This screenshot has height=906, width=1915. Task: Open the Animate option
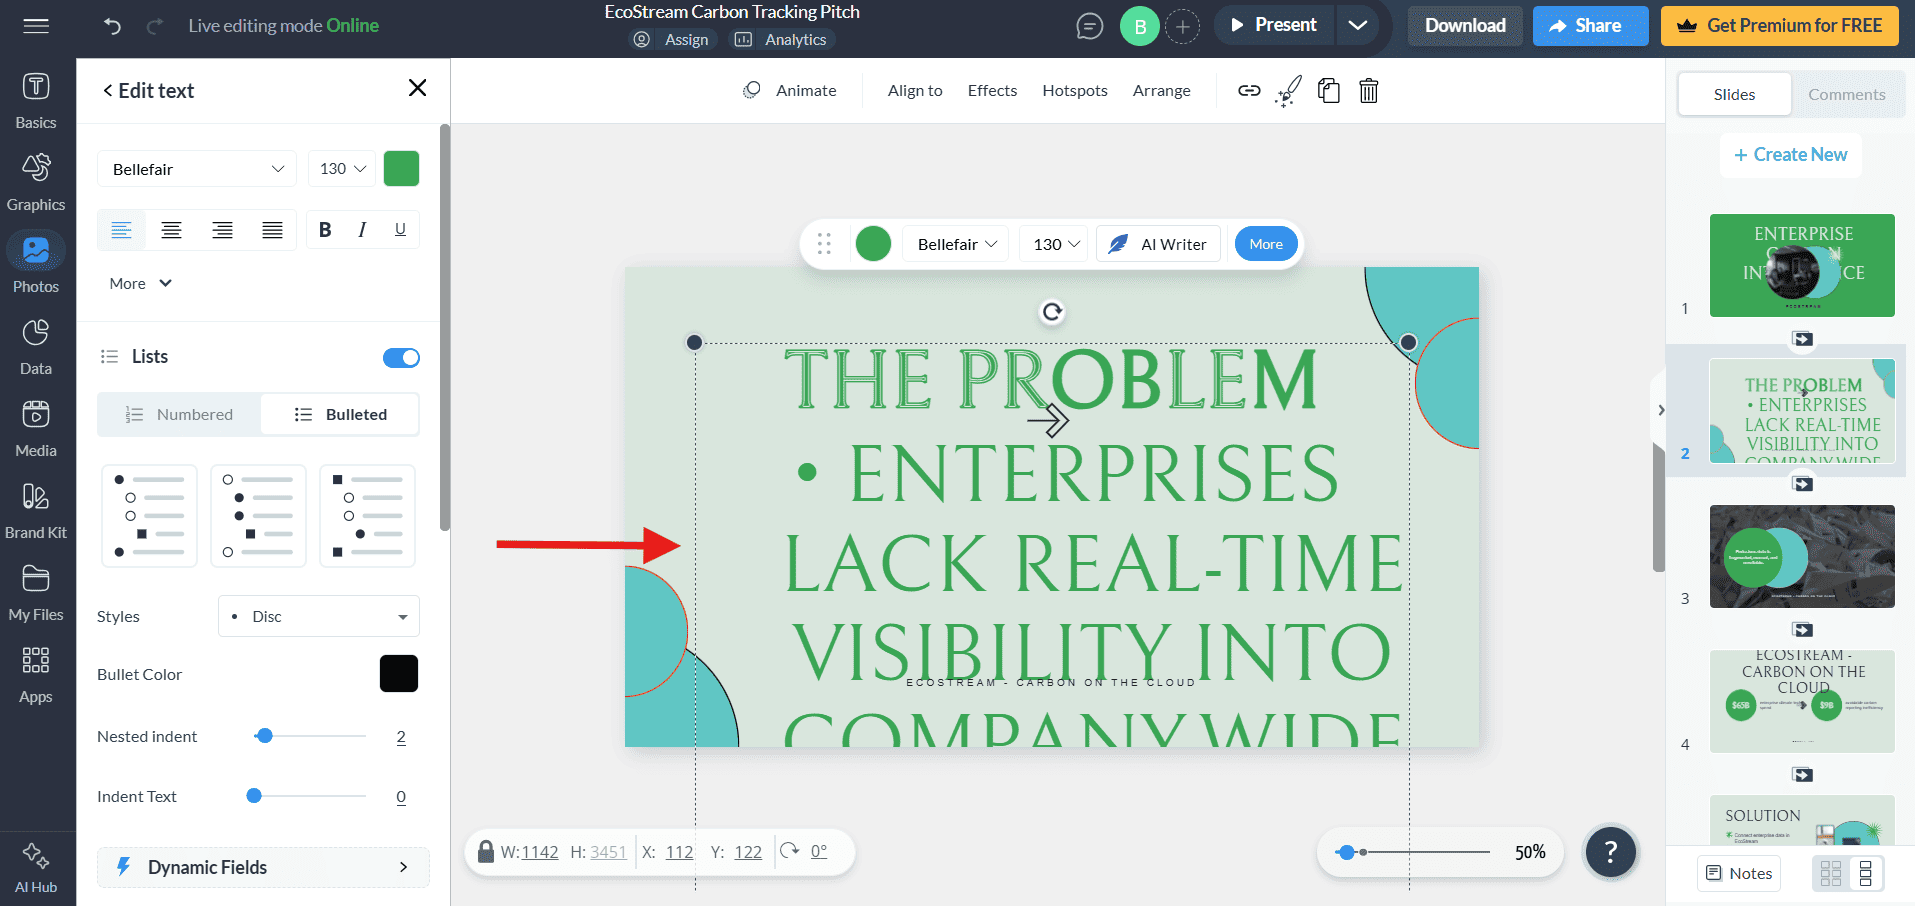pyautogui.click(x=789, y=90)
